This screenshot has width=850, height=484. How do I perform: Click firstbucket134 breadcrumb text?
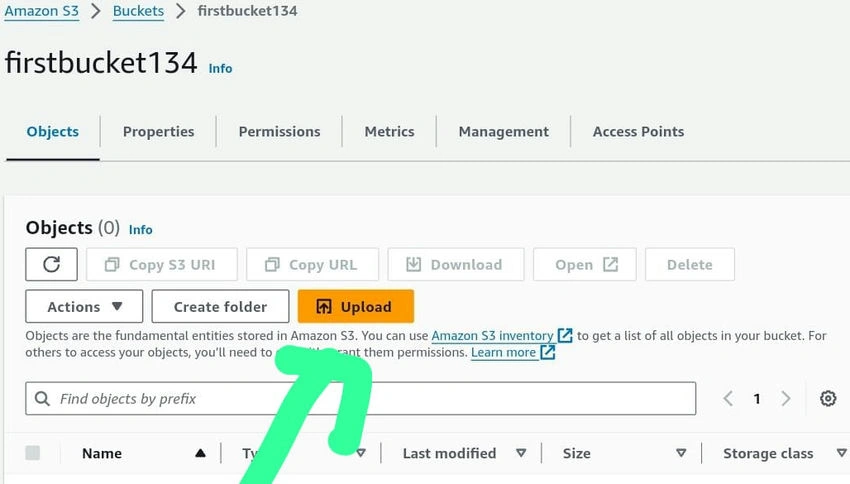(x=247, y=11)
